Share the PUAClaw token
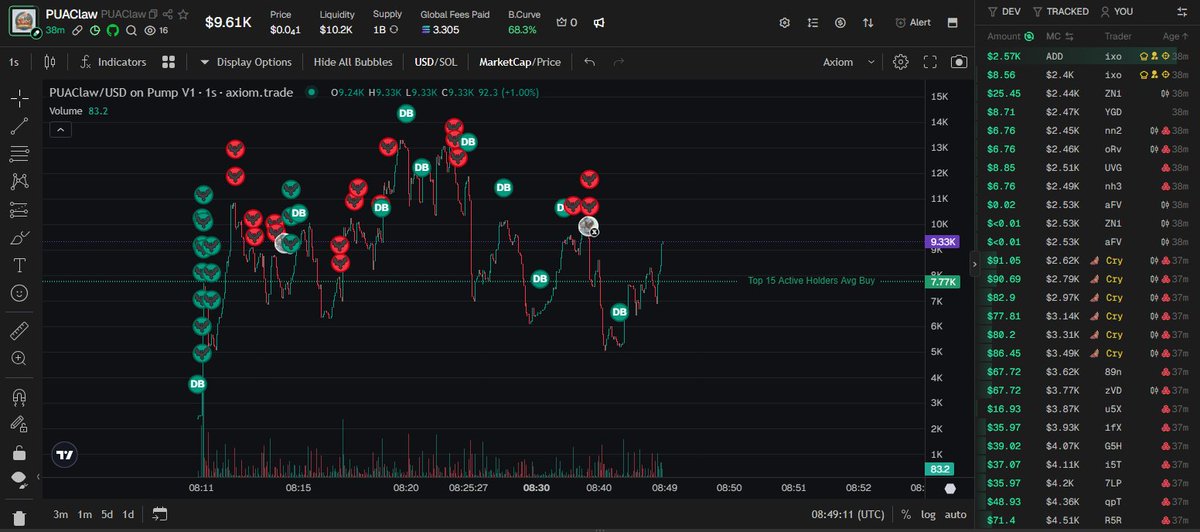Screen dimensions: 1200x532 pos(168,15)
